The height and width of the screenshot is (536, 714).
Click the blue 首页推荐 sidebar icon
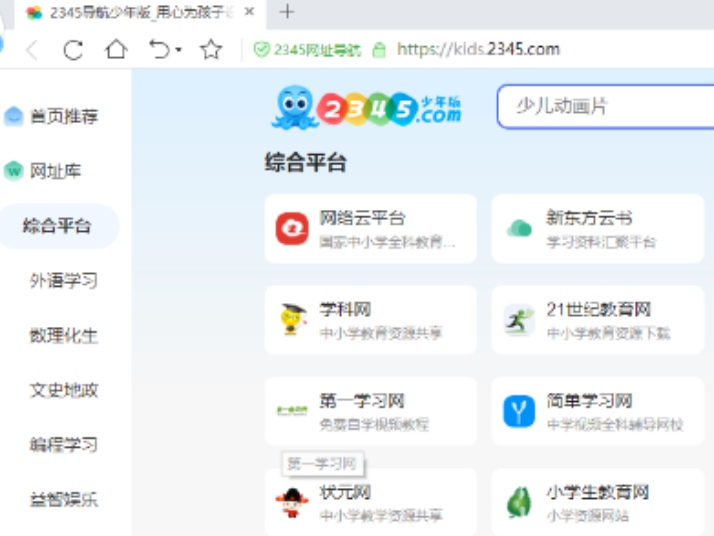tap(14, 116)
